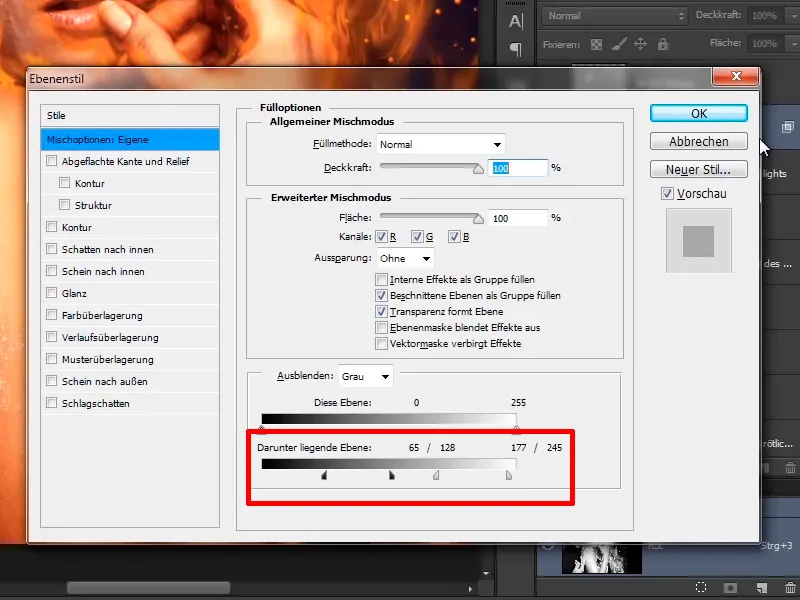Uncheck Transparenz formt Ebene
Screen dimensions: 800x600
click(381, 311)
